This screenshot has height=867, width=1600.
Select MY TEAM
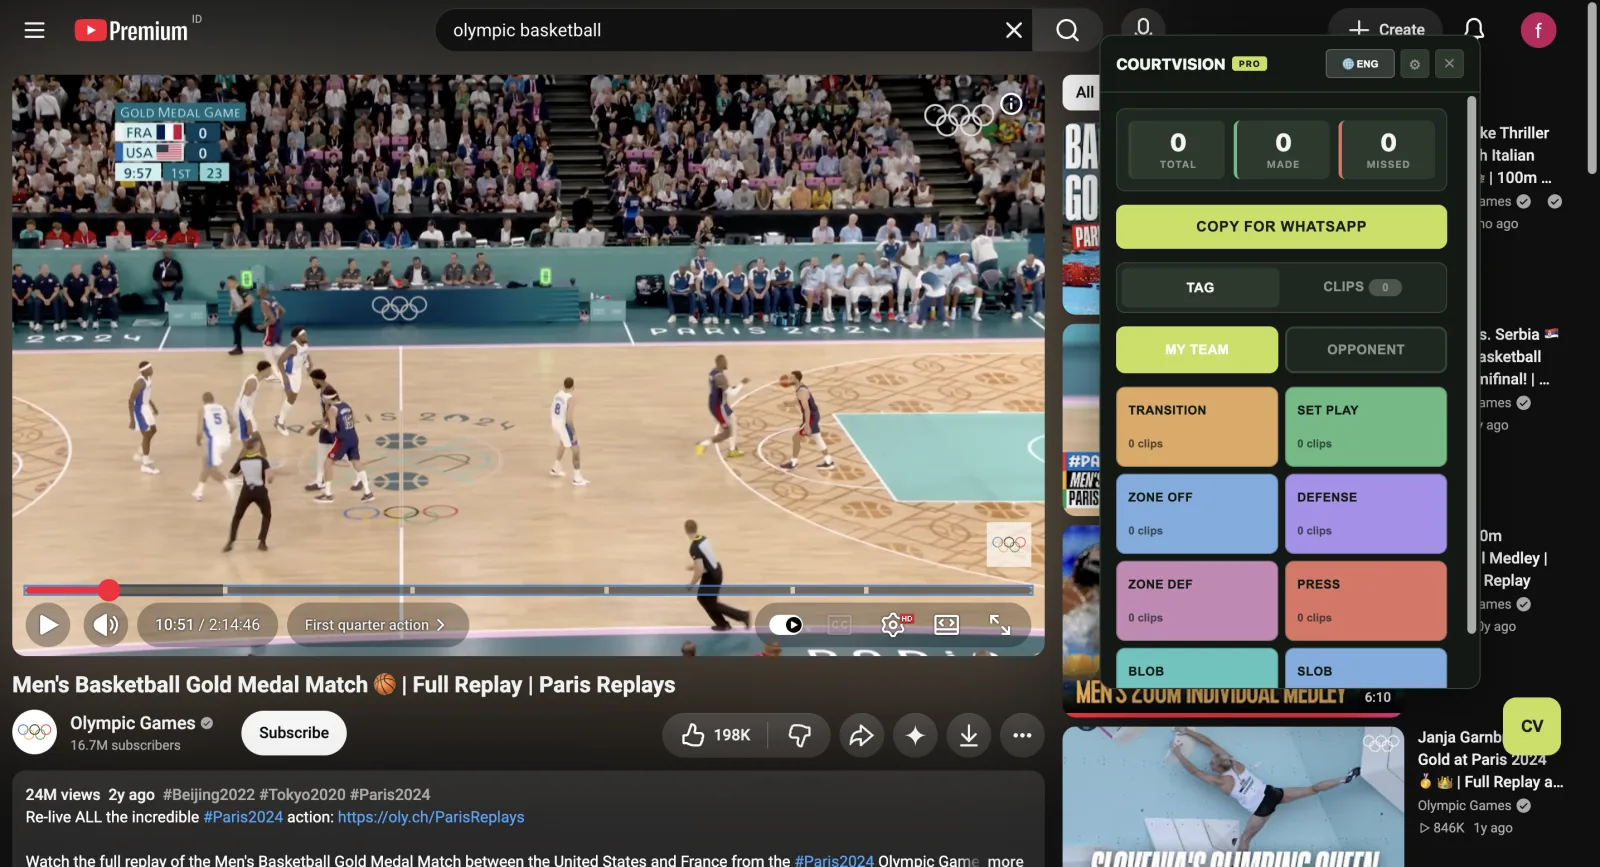tap(1197, 350)
